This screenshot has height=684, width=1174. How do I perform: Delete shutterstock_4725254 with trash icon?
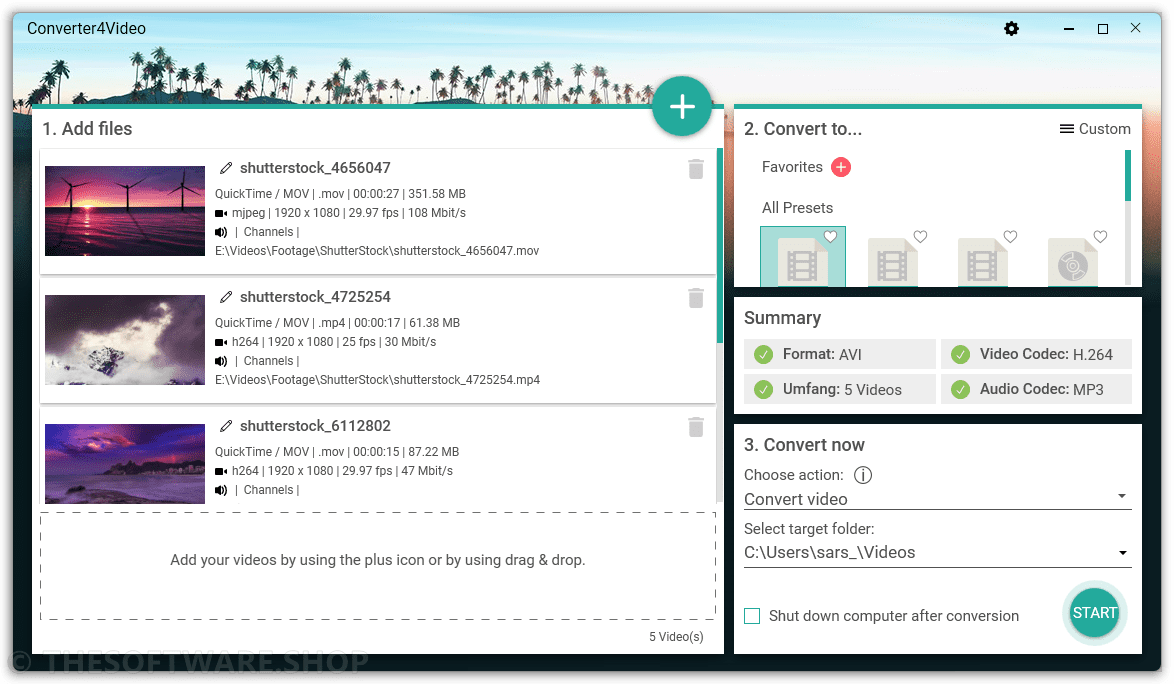pos(696,298)
